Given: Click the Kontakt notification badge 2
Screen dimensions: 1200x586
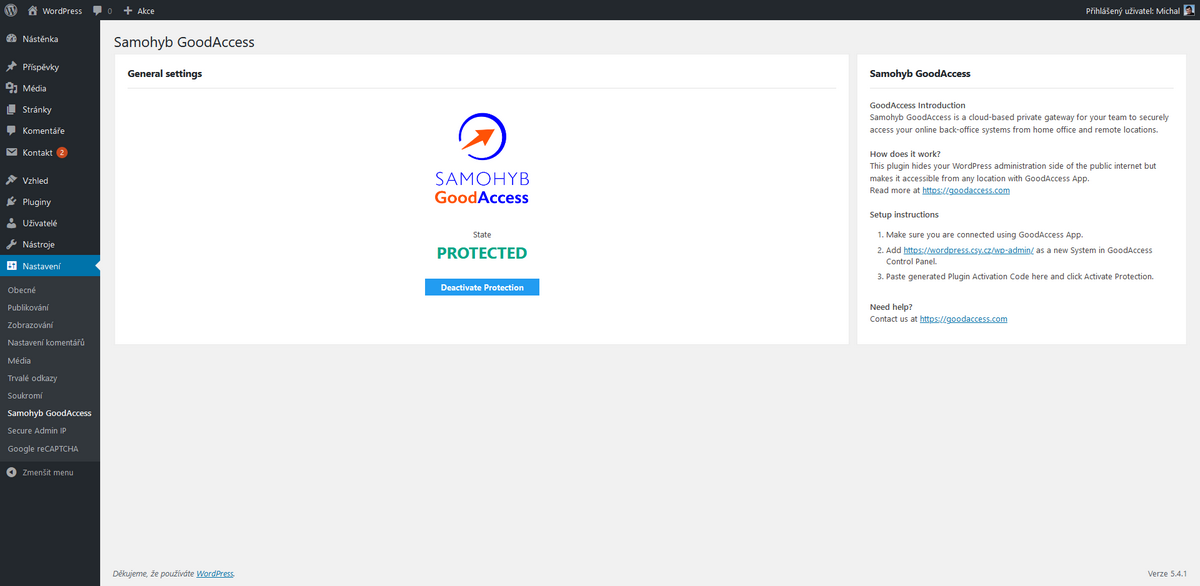Looking at the screenshot, I should click(62, 153).
